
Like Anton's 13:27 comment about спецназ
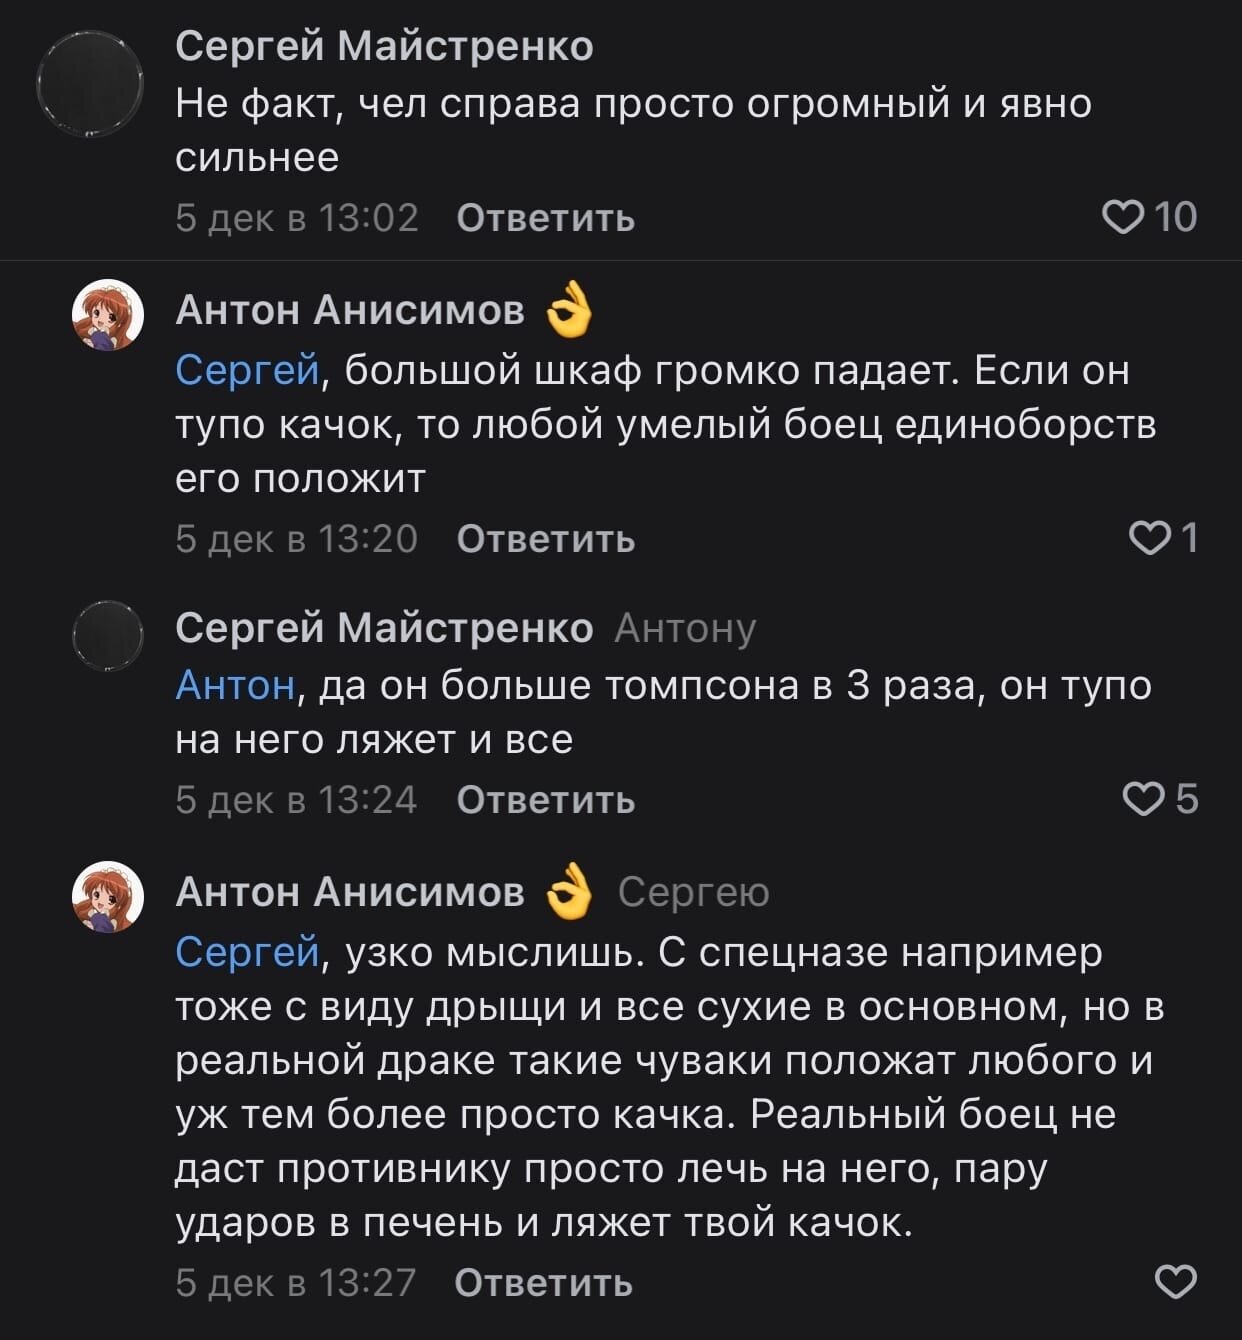tap(1175, 1281)
